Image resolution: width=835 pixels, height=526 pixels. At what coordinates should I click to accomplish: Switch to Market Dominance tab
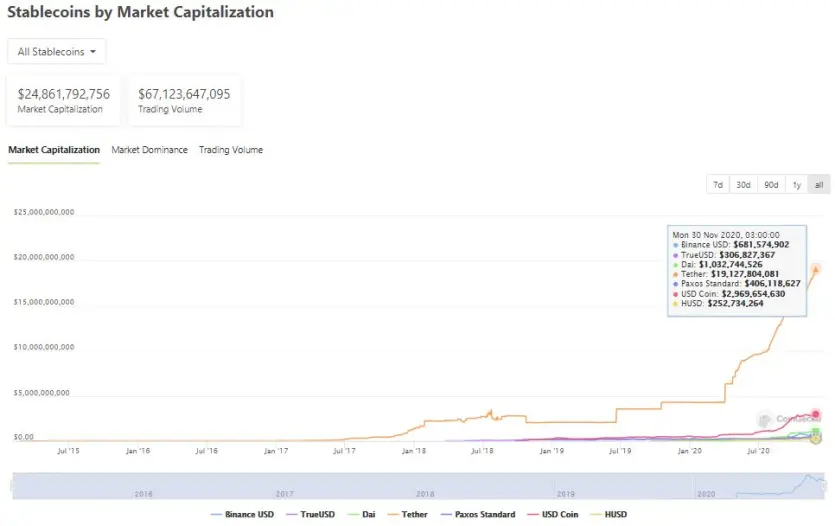[x=149, y=150]
